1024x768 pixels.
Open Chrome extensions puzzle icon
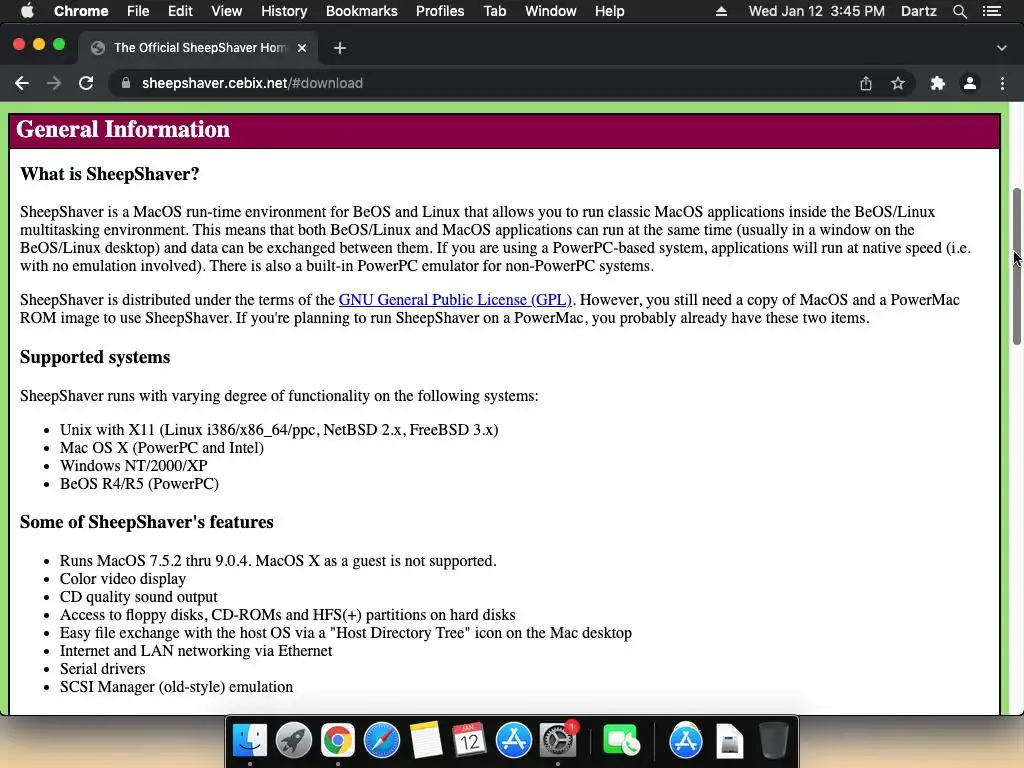pos(938,83)
